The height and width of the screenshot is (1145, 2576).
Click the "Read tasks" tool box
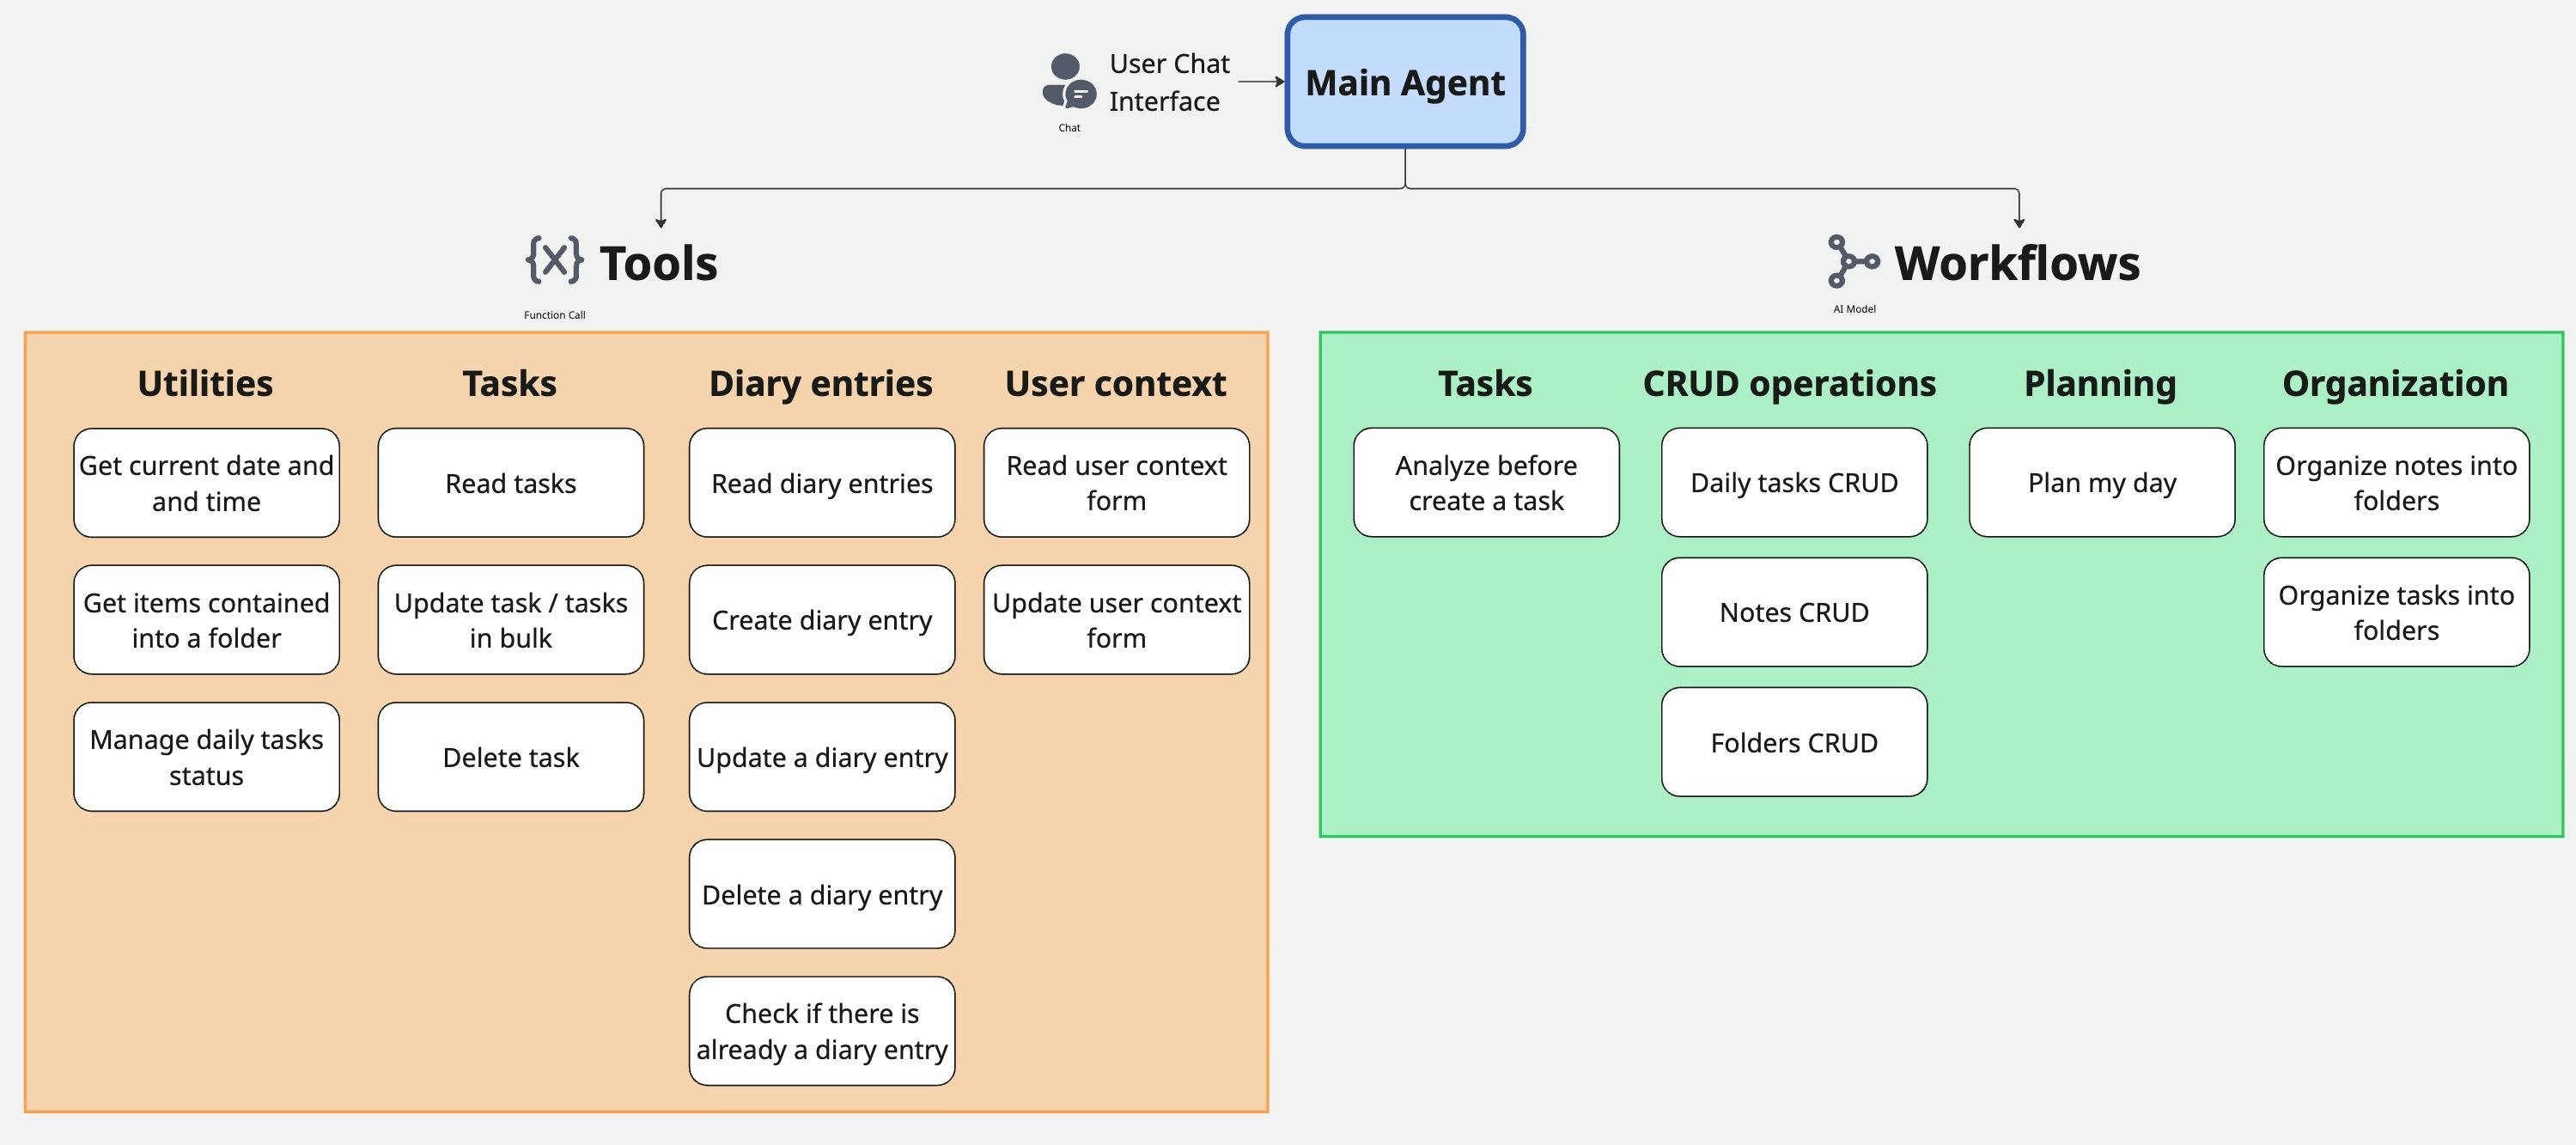[x=510, y=483]
